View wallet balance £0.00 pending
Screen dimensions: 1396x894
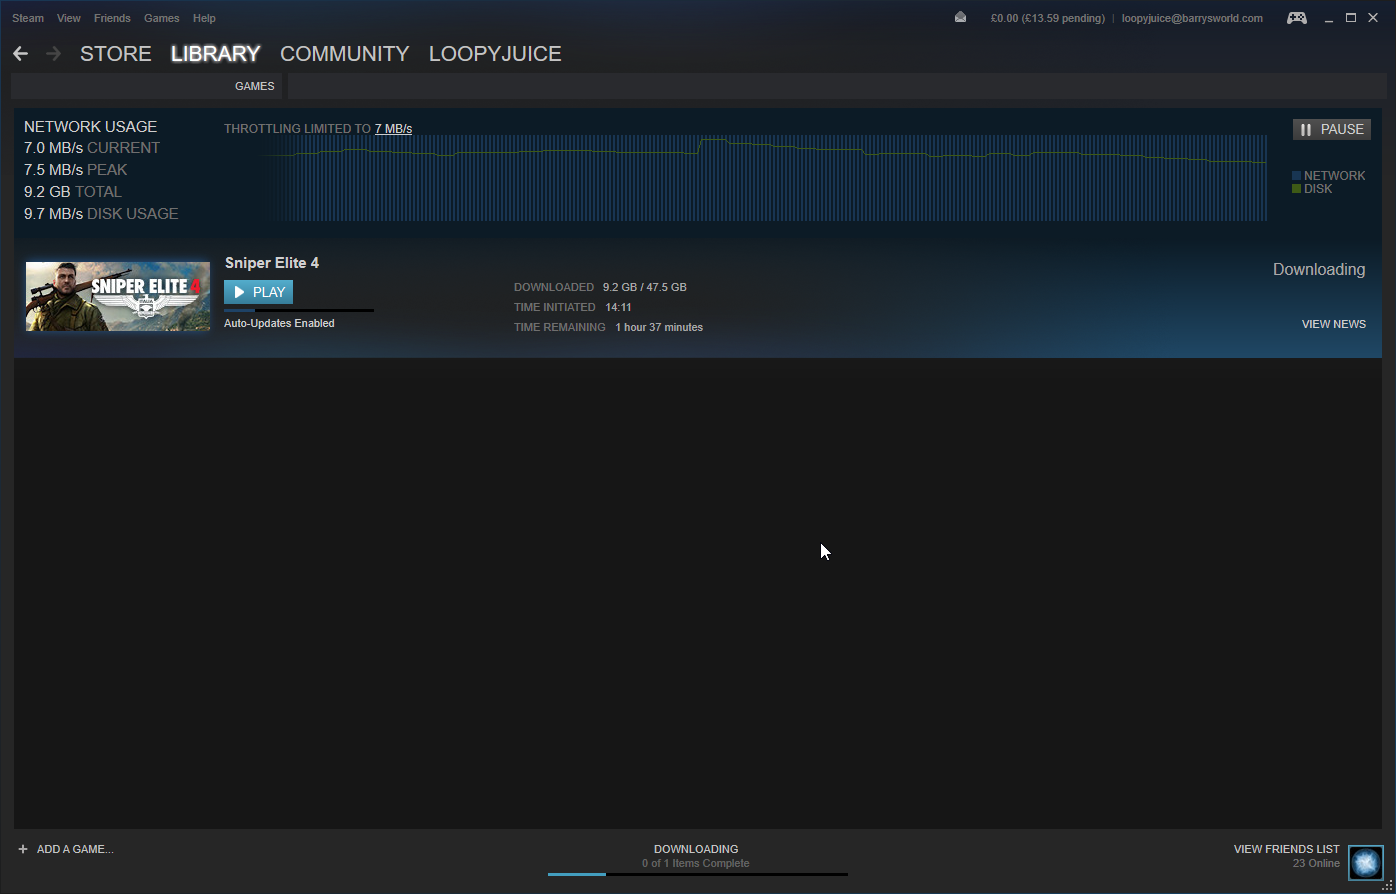pyautogui.click(x=1048, y=18)
